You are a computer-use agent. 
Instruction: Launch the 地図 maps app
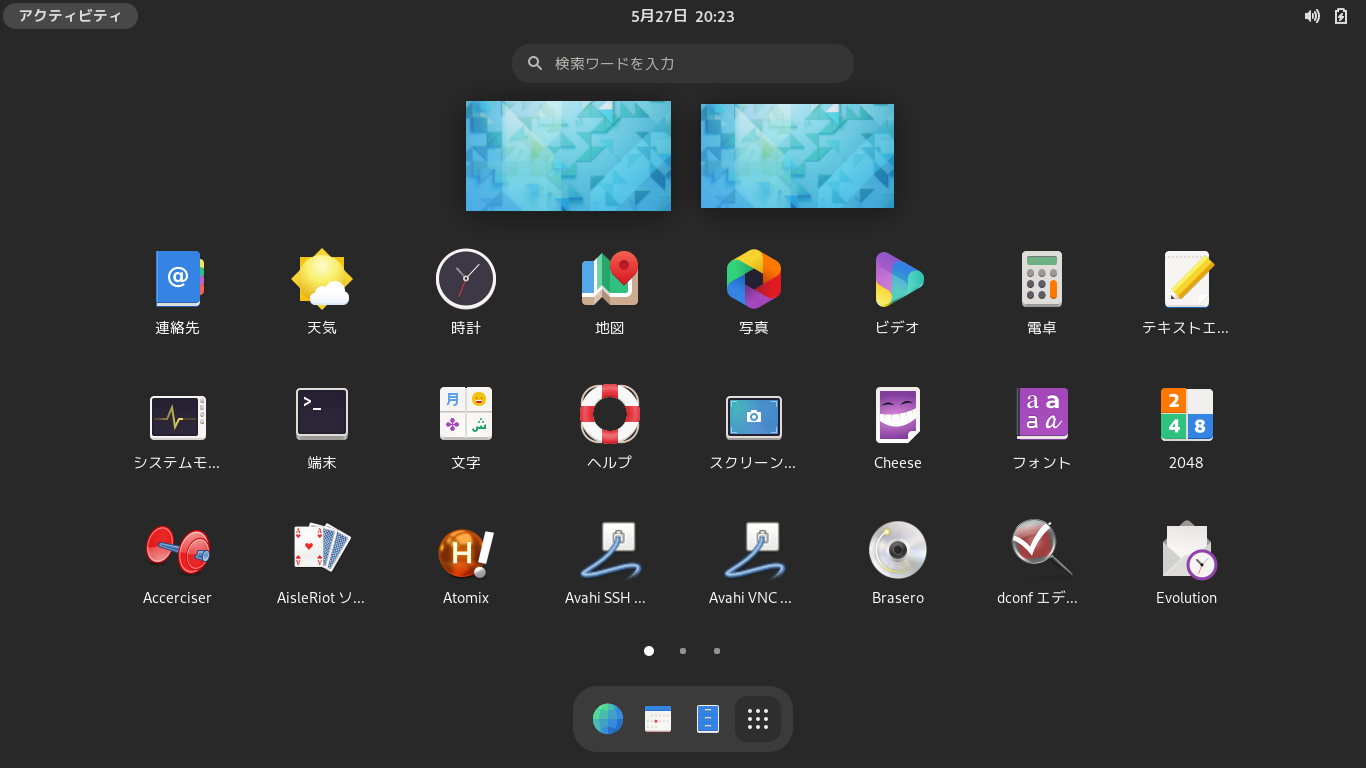coord(610,279)
